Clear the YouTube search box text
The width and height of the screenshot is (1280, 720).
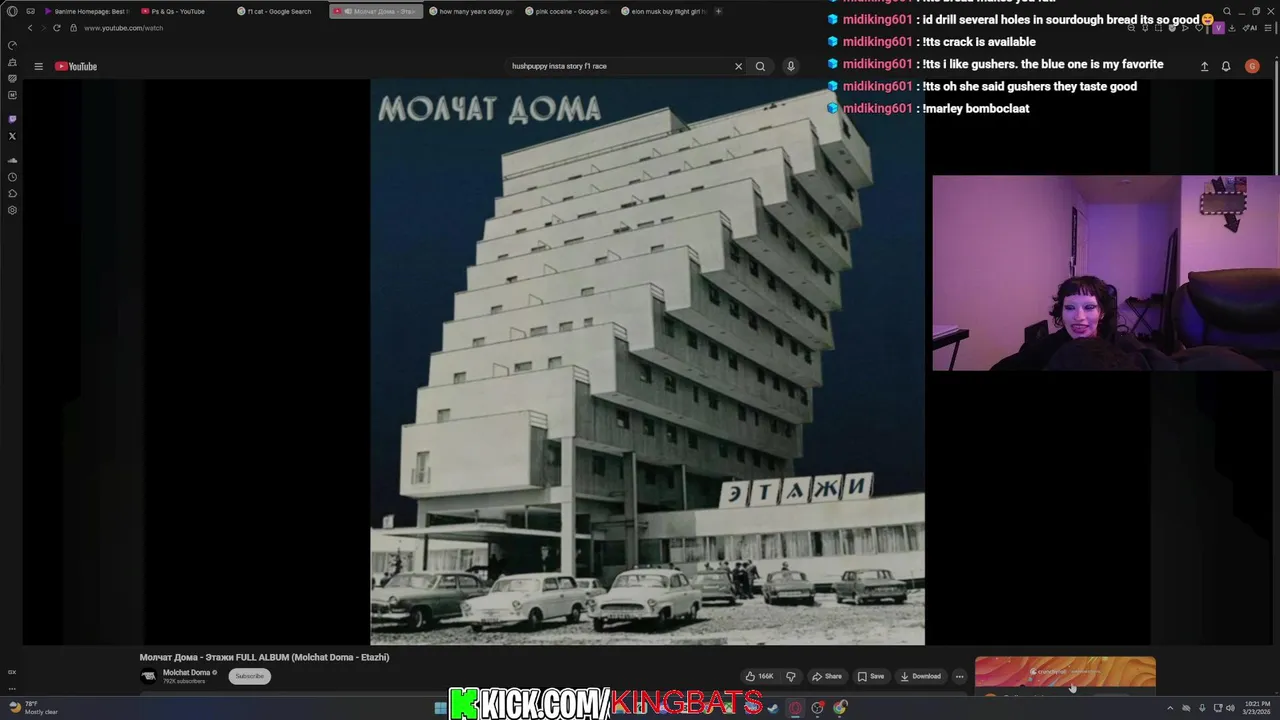coord(738,66)
